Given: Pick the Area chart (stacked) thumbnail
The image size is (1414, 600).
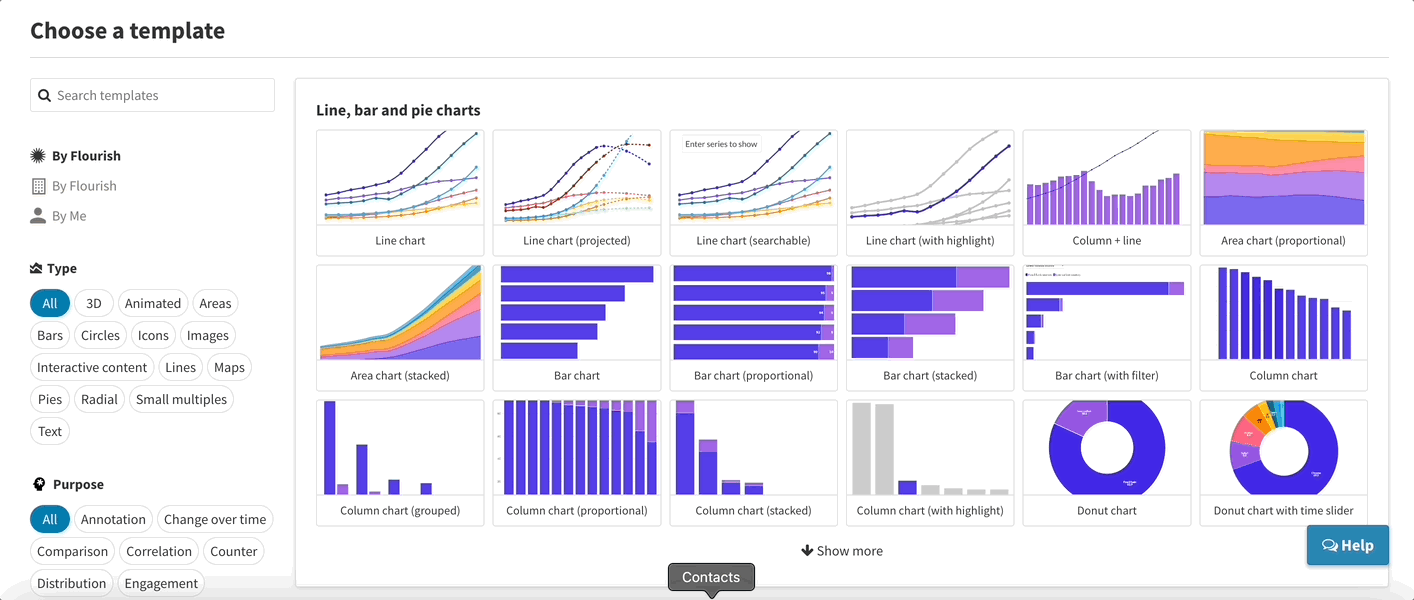Looking at the screenshot, I should click(x=399, y=313).
